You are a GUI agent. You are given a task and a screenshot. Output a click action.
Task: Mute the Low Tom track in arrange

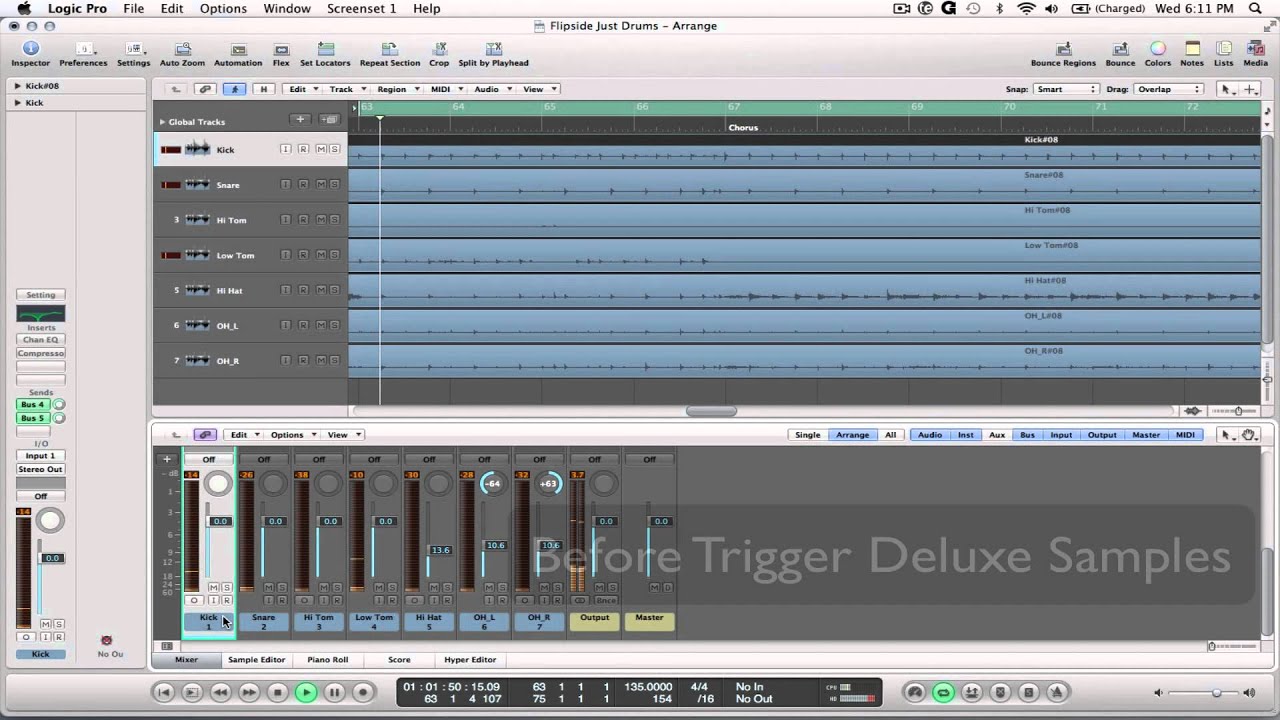(320, 255)
